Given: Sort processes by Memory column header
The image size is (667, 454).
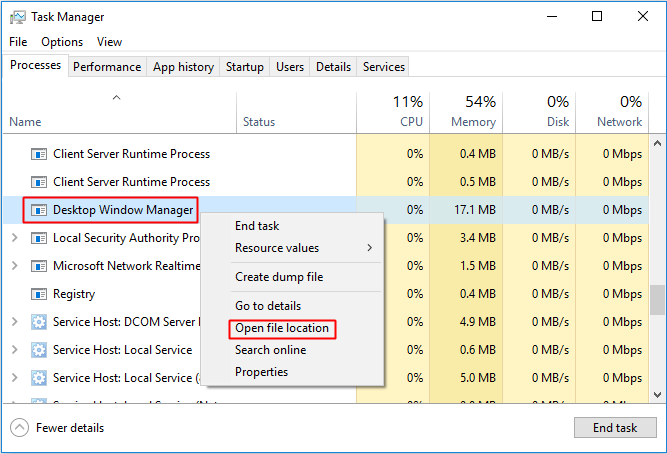Looking at the screenshot, I should [x=473, y=122].
